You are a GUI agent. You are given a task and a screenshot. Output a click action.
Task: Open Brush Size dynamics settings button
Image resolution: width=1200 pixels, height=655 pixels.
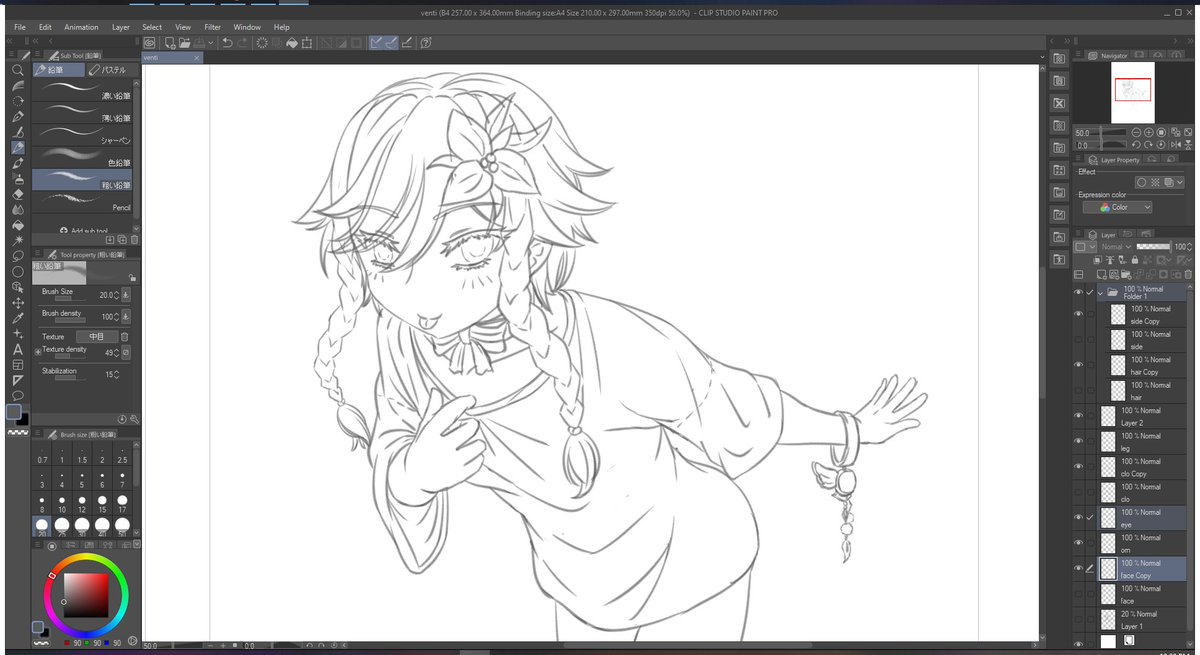click(126, 295)
